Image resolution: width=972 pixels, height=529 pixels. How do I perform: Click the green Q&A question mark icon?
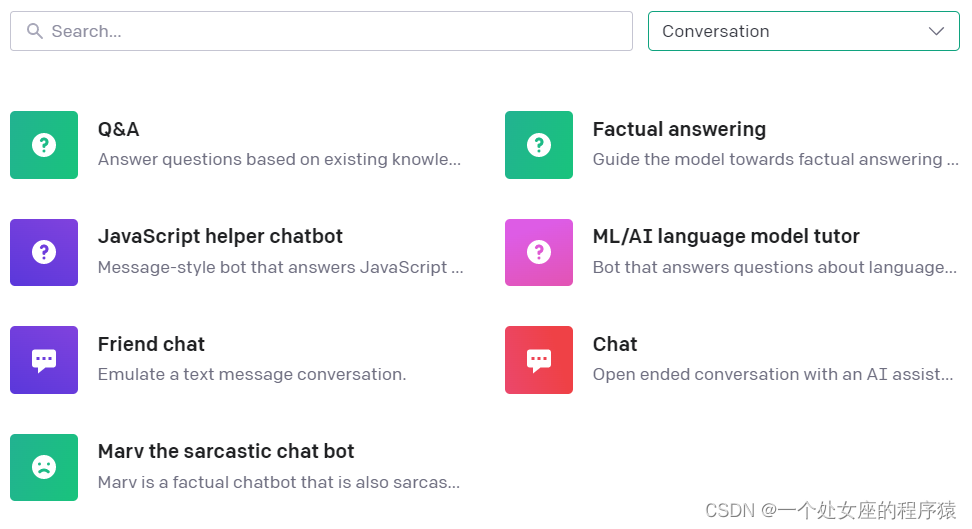pos(44,145)
